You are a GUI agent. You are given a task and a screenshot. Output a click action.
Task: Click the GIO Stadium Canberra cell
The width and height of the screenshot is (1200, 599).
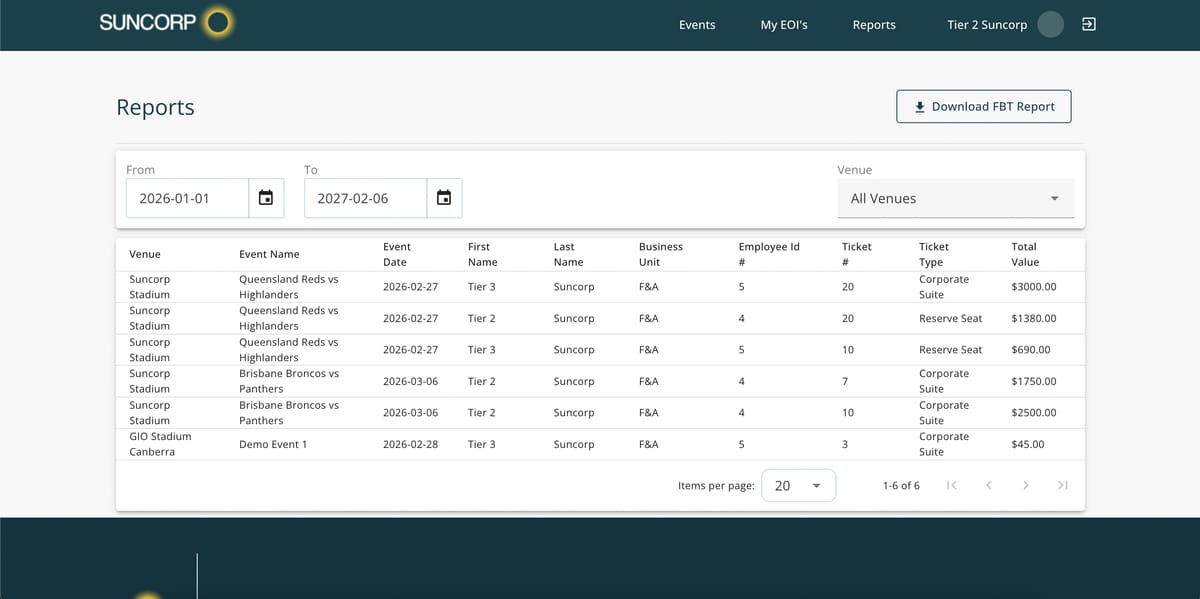160,444
